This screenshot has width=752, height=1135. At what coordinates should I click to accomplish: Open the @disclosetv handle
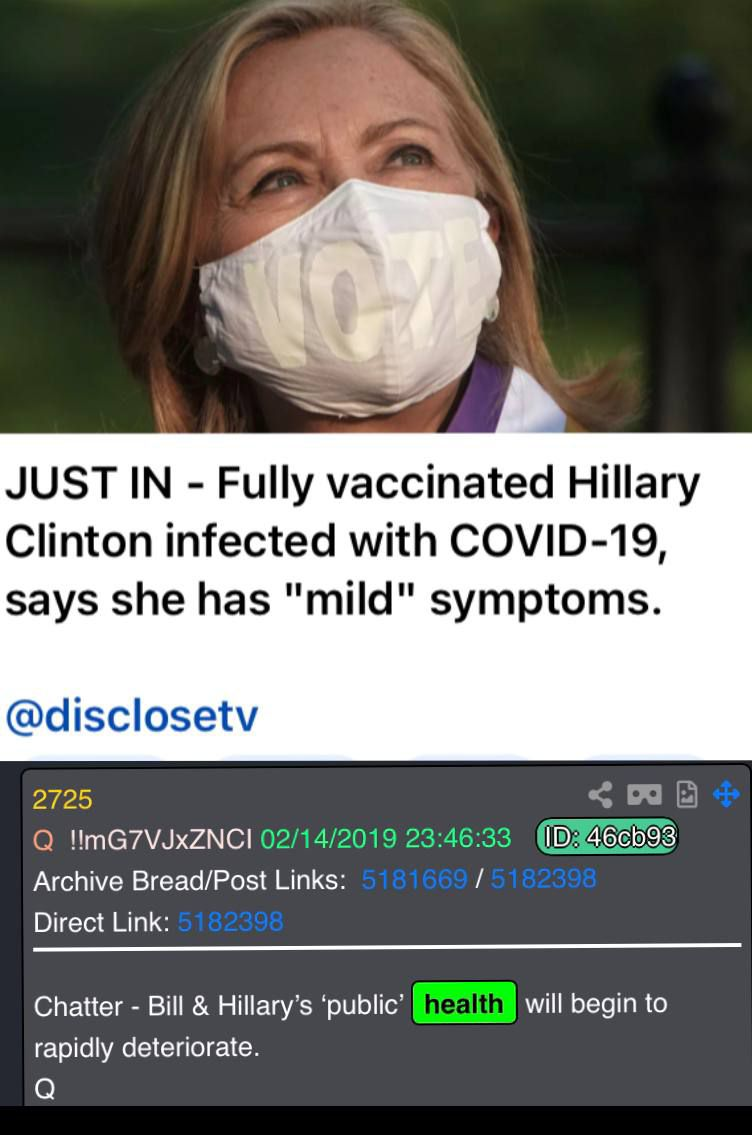[131, 715]
